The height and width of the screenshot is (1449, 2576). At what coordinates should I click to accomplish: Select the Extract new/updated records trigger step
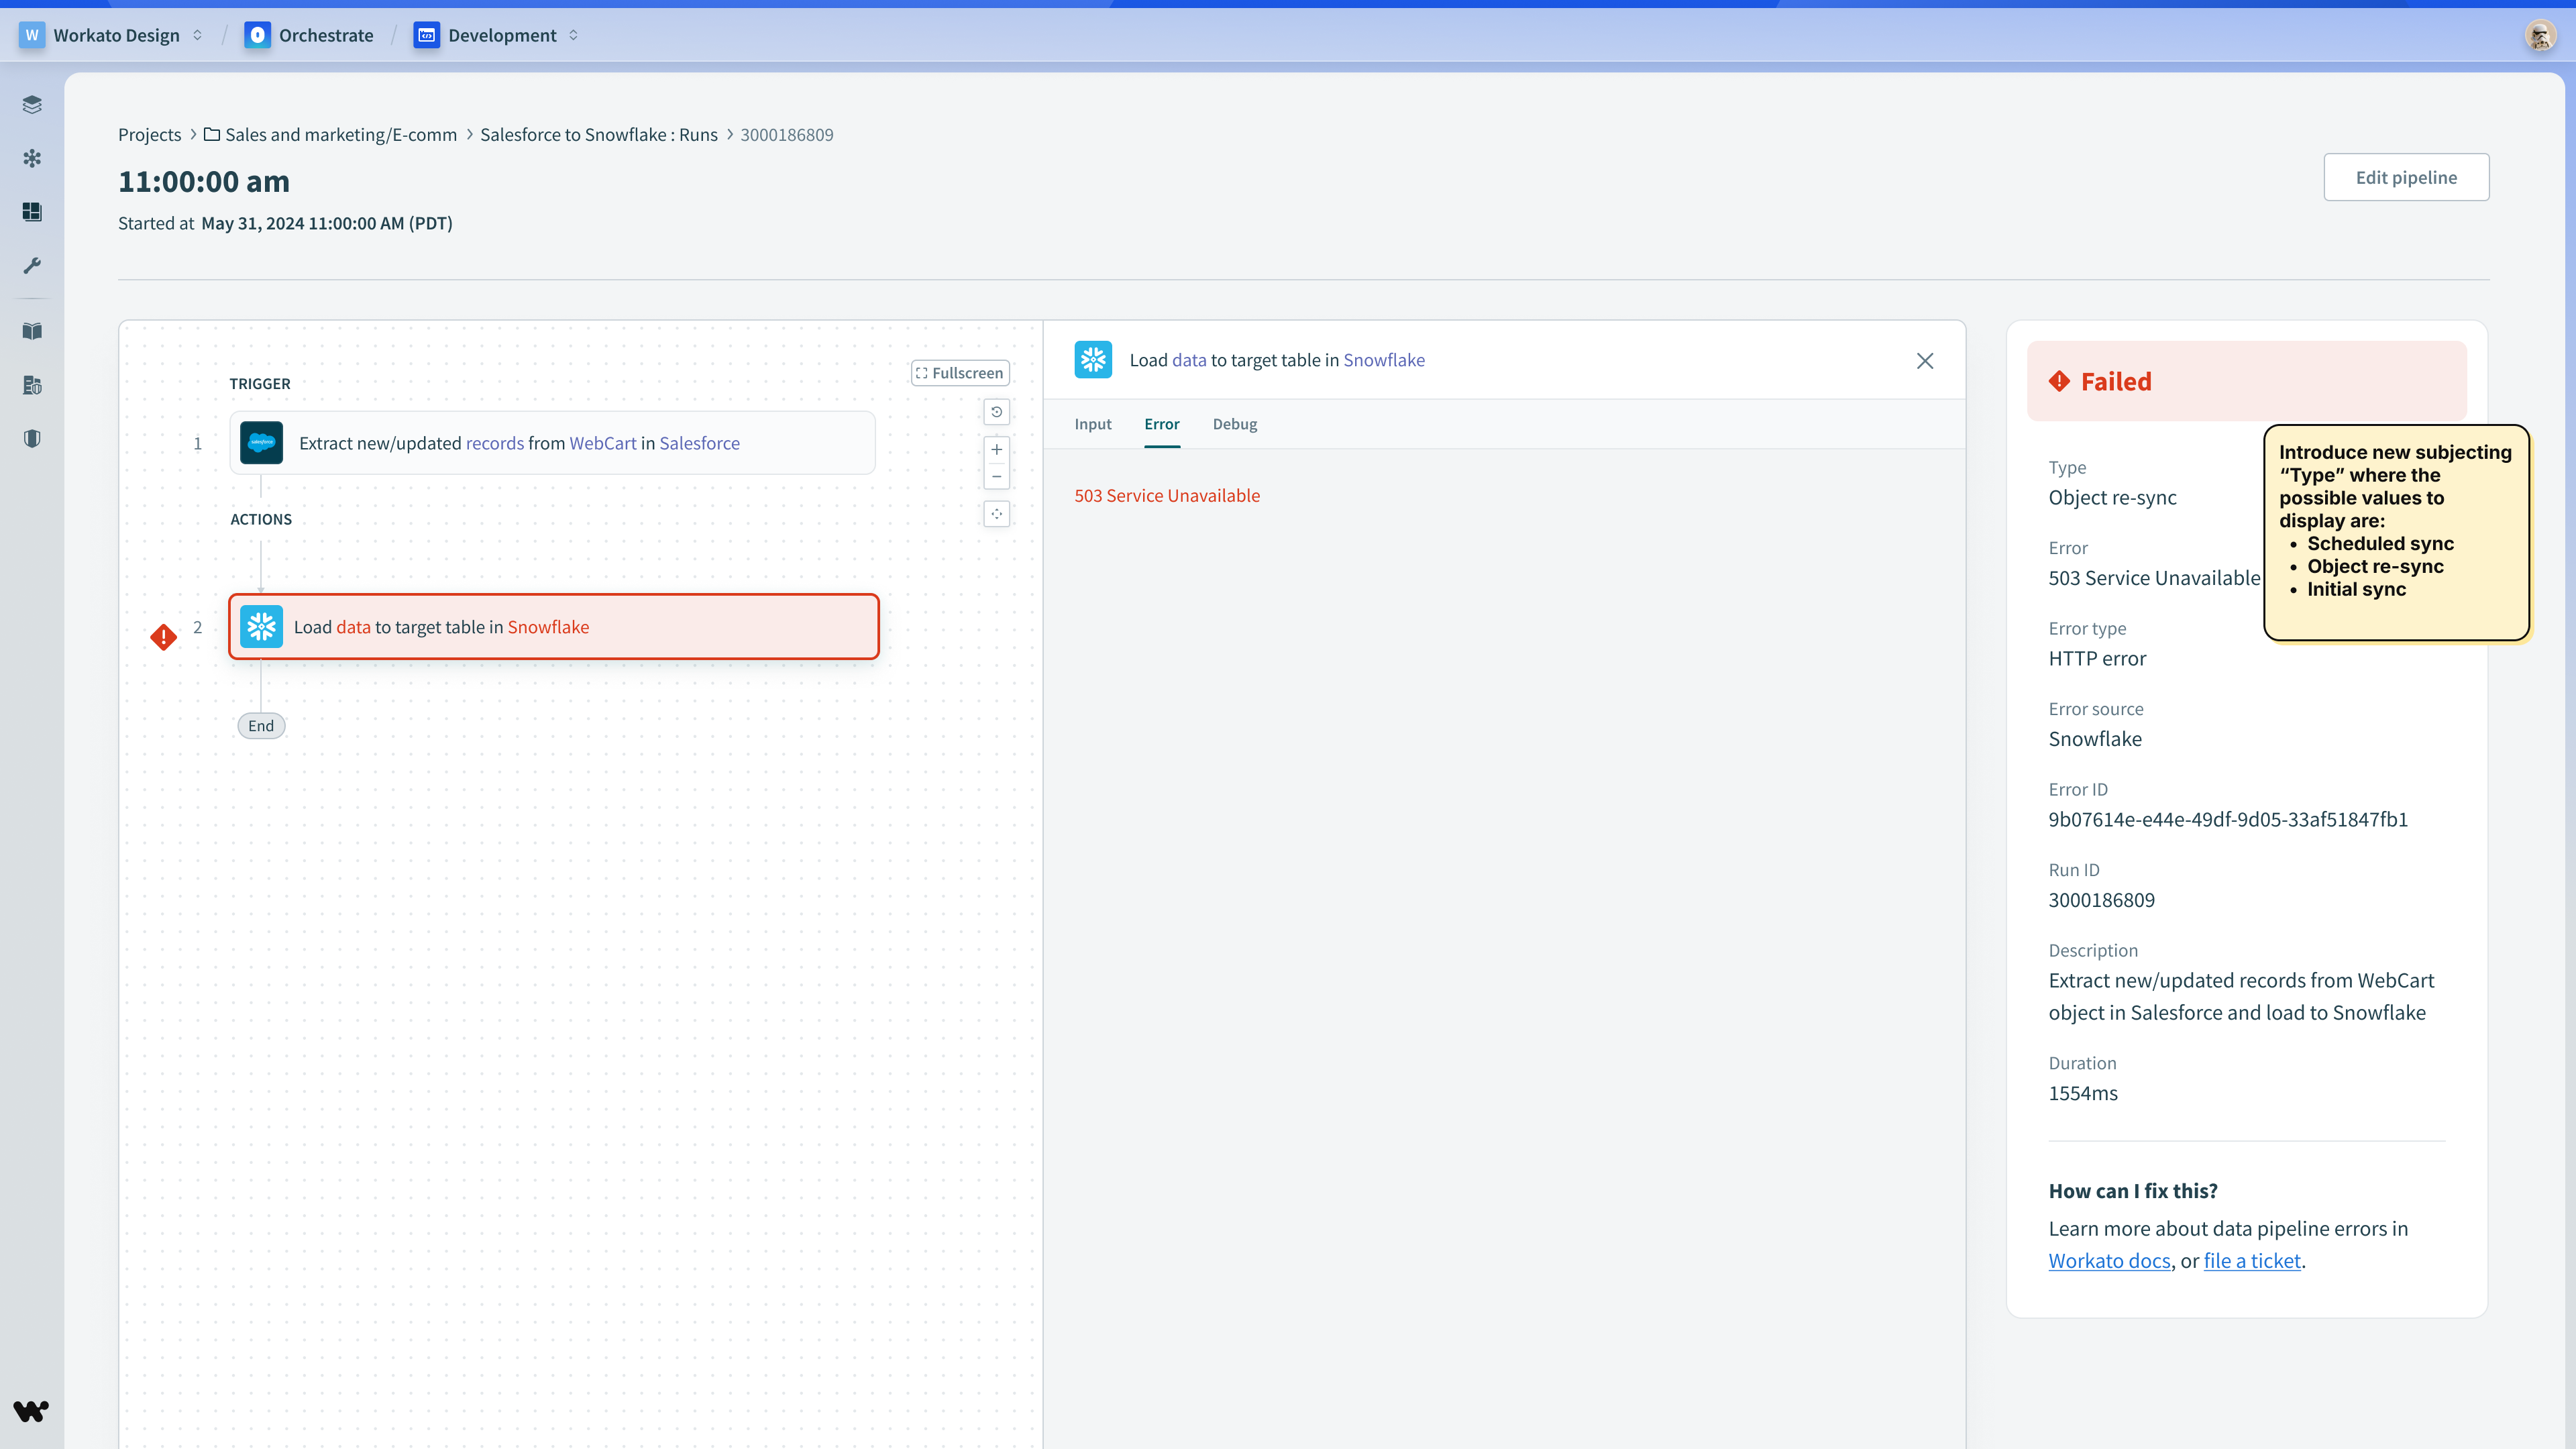click(x=553, y=443)
